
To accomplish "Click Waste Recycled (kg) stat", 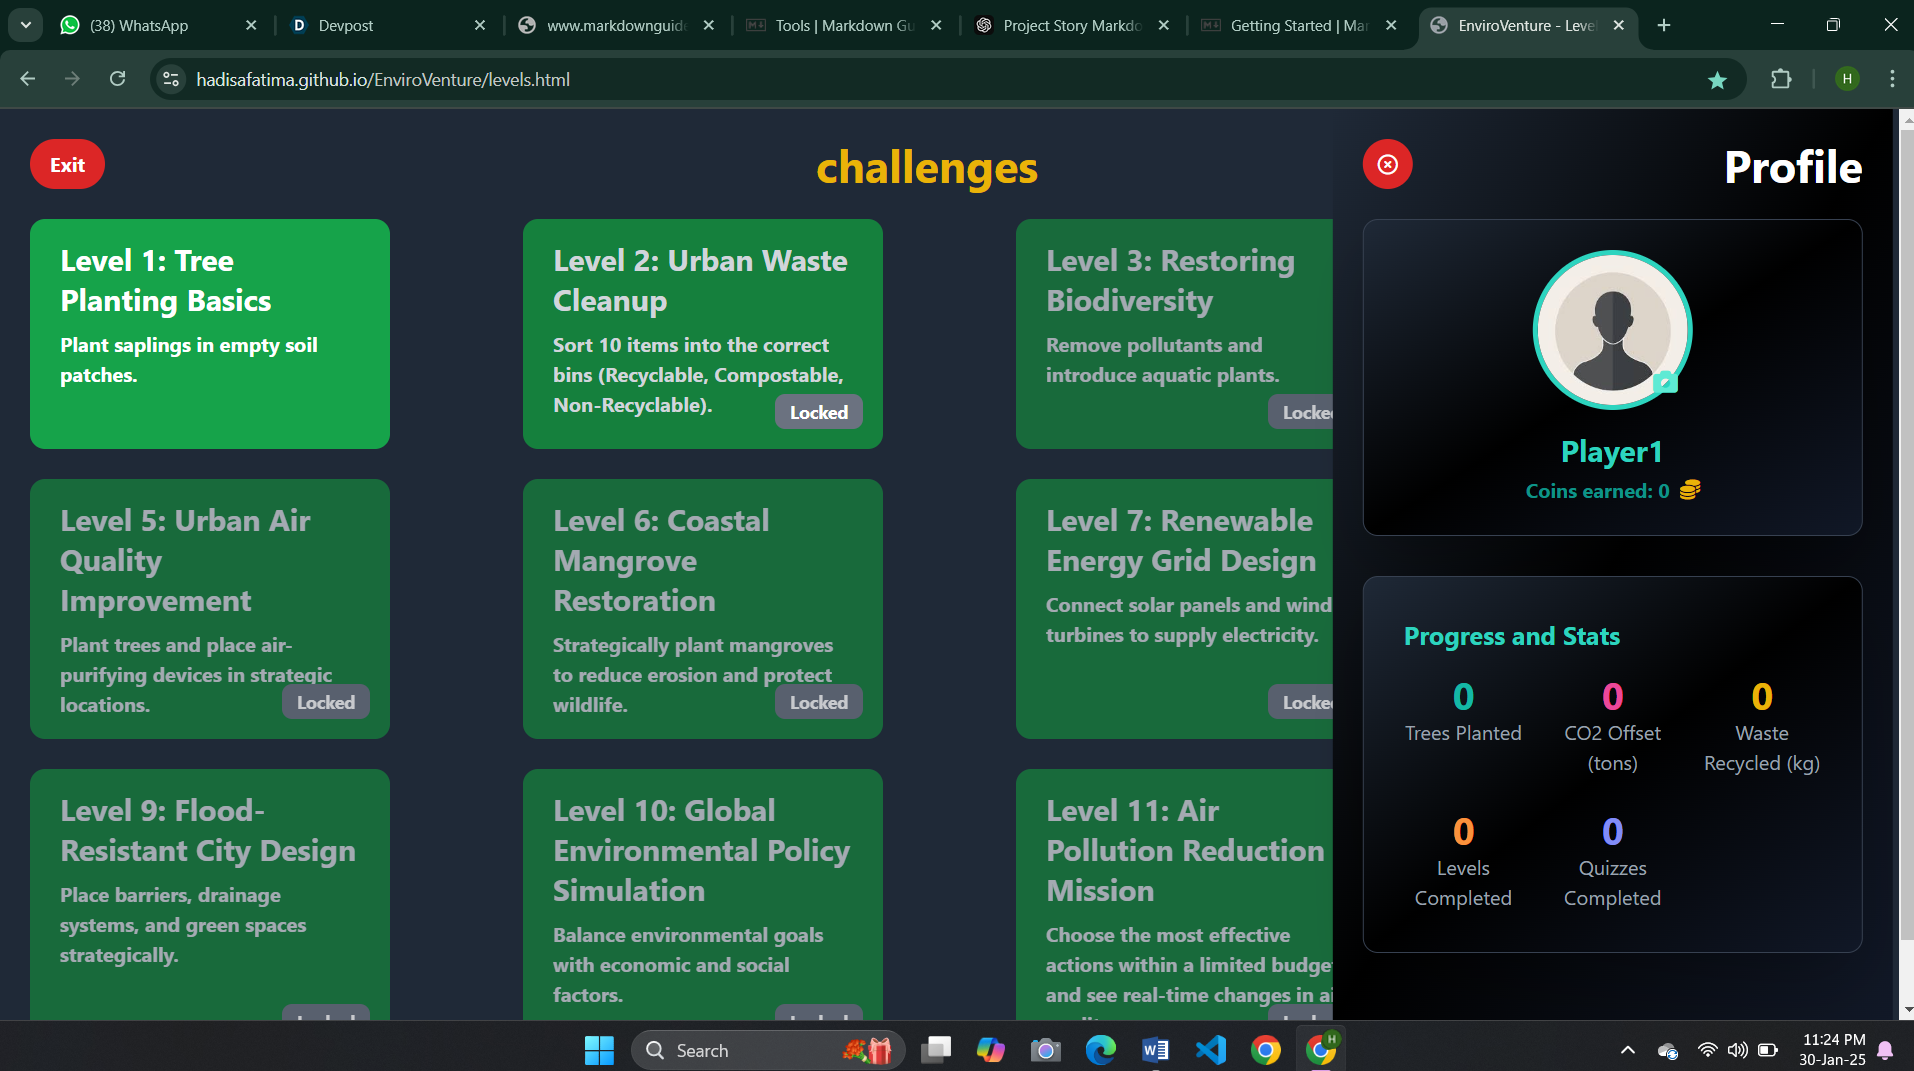I will pos(1762,727).
